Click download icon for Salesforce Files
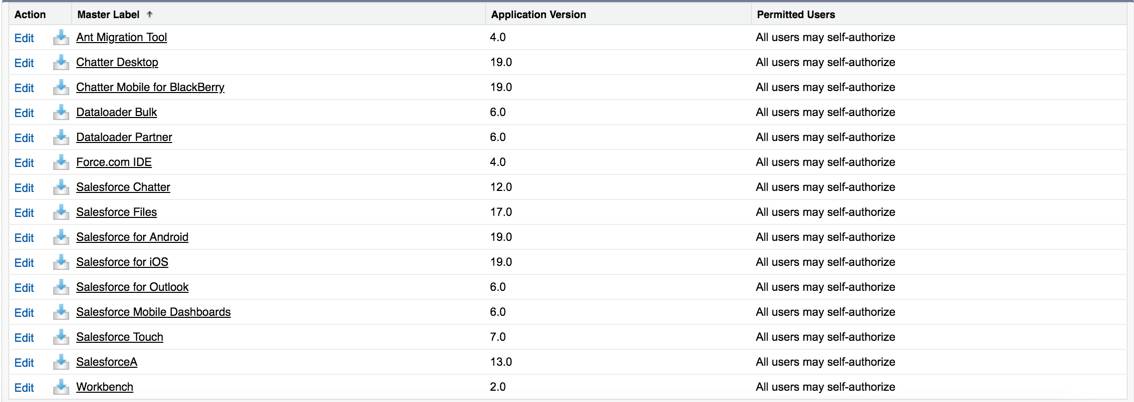This screenshot has height=402, width=1134. (x=61, y=212)
